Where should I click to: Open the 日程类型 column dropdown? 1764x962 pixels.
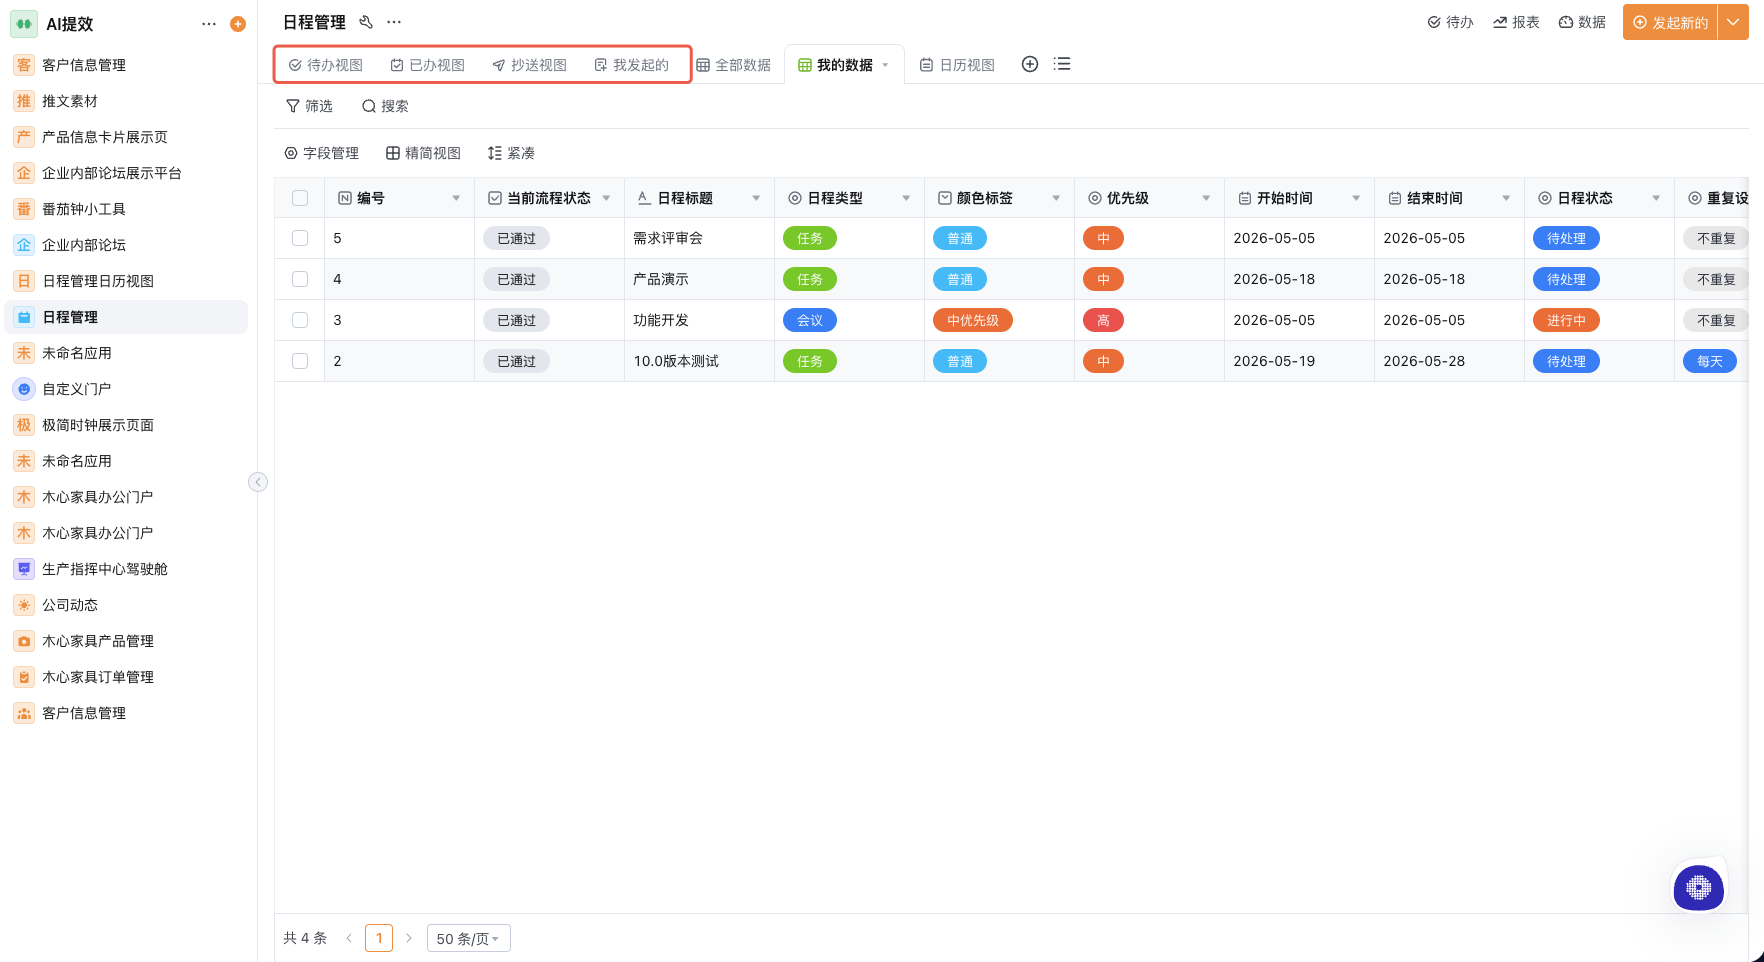[906, 198]
